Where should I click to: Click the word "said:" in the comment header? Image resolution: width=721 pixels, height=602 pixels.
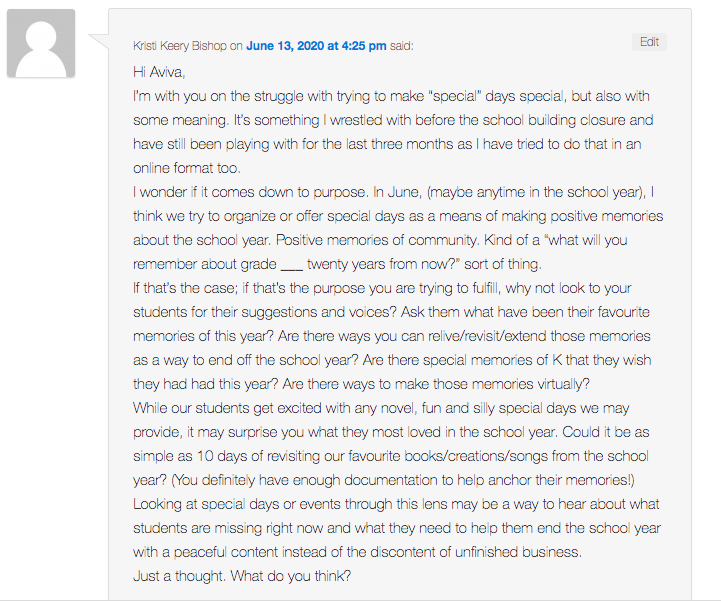click(401, 45)
